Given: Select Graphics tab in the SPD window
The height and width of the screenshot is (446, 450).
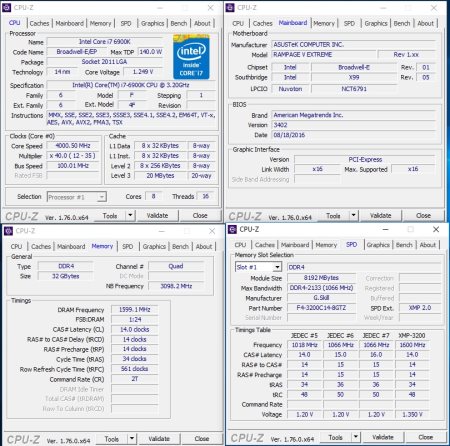Looking at the screenshot, I should 378,245.
